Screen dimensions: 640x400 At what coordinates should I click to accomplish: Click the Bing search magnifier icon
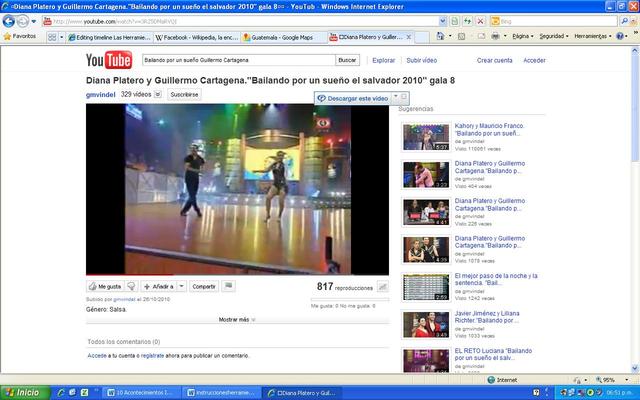click(624, 21)
